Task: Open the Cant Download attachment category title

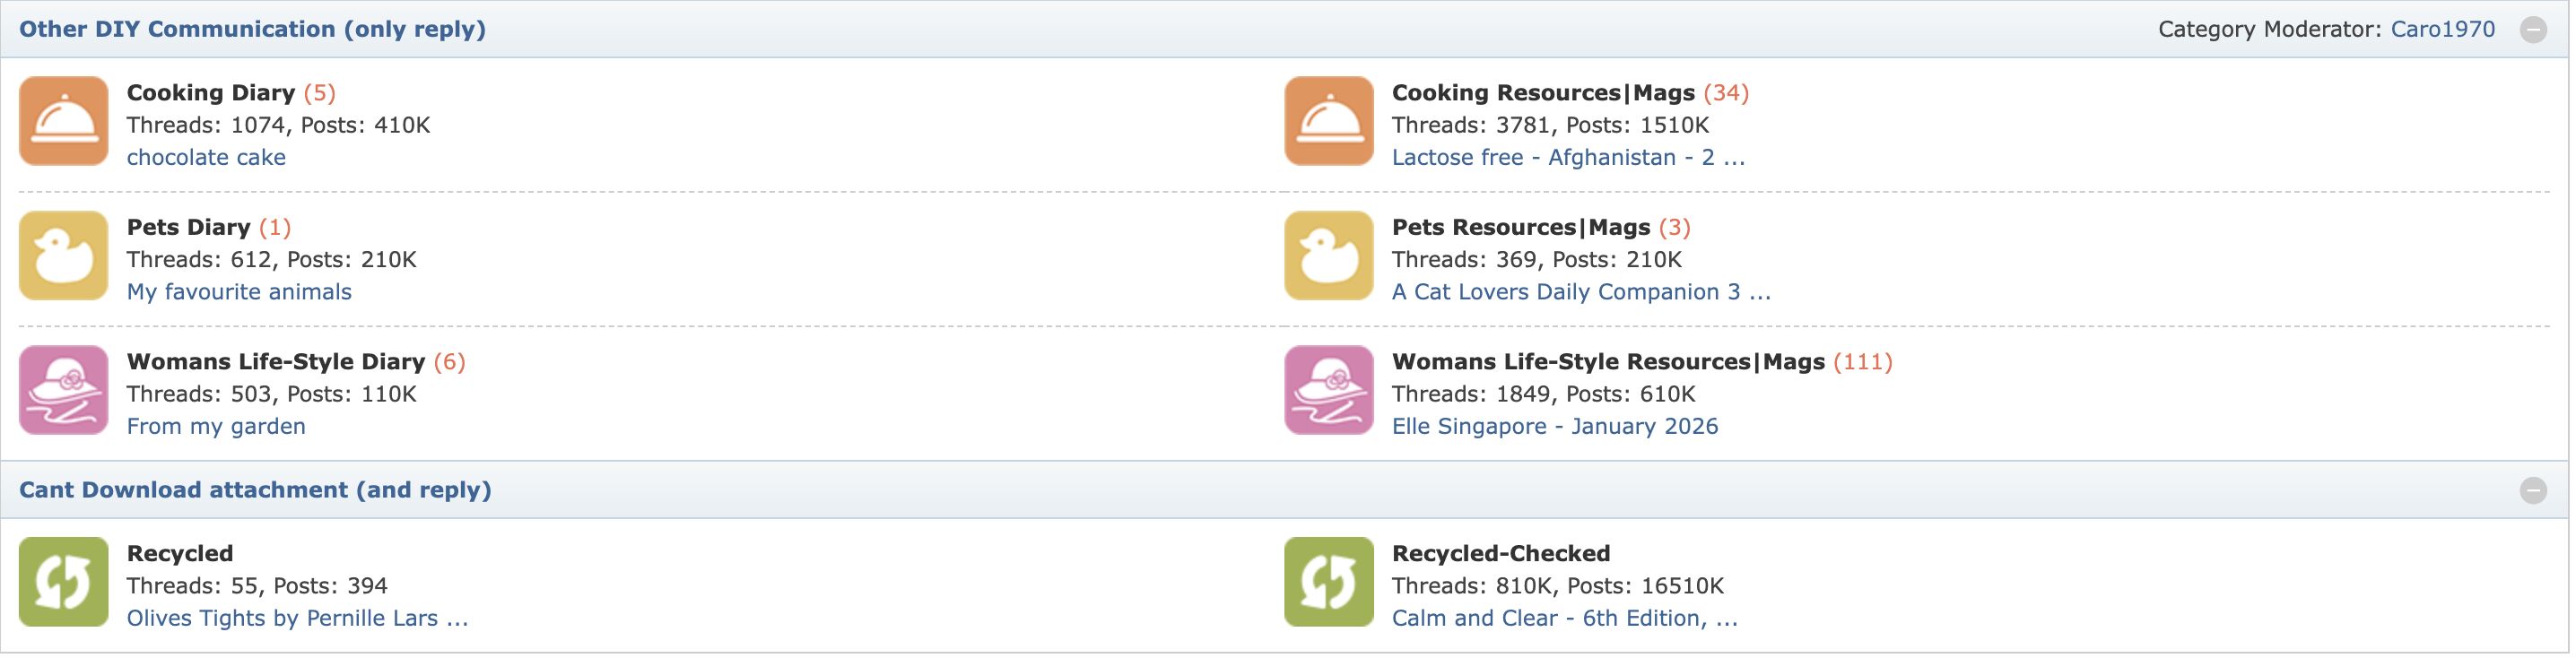Action: point(255,490)
